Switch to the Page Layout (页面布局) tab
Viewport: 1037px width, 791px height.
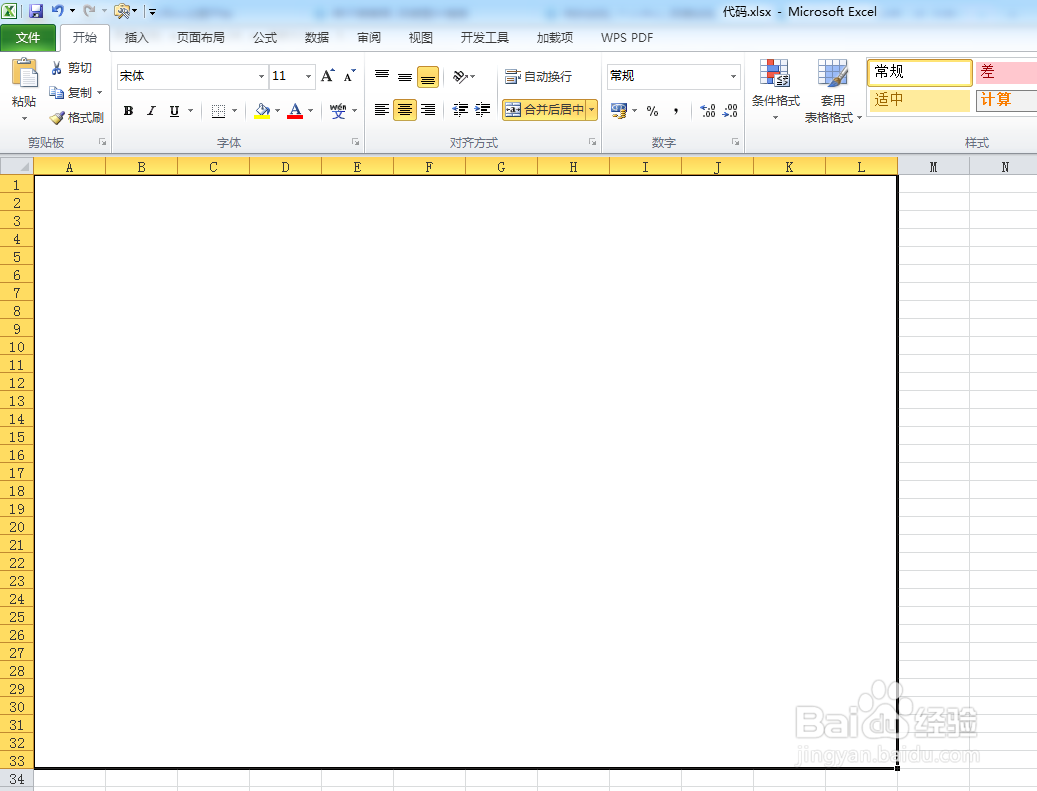click(x=200, y=38)
